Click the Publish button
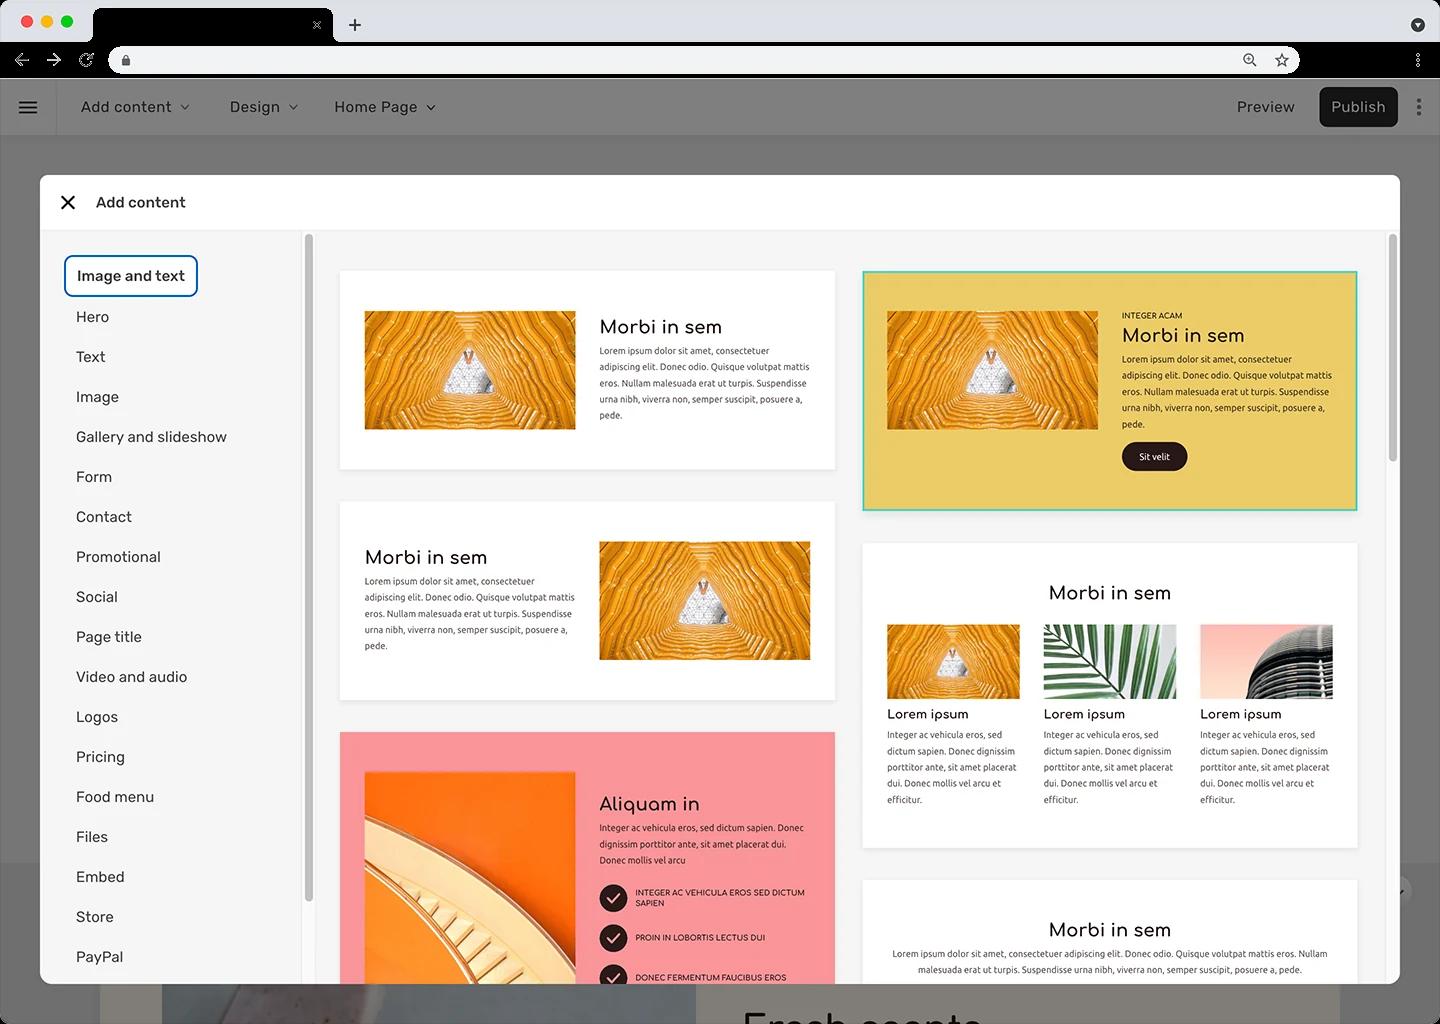 pyautogui.click(x=1358, y=107)
